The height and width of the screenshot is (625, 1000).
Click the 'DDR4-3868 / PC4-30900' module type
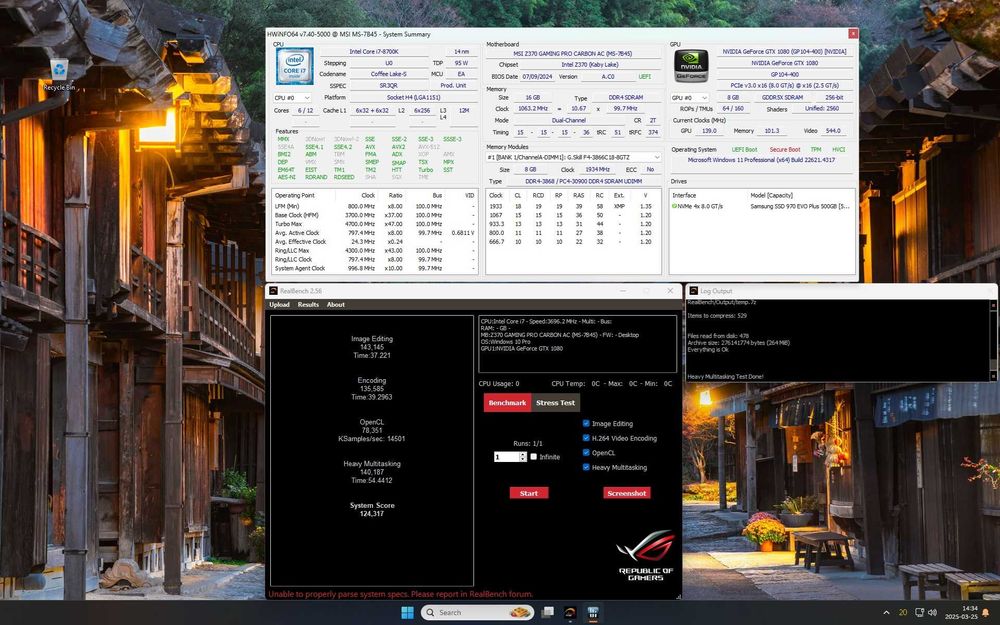[x=582, y=181]
